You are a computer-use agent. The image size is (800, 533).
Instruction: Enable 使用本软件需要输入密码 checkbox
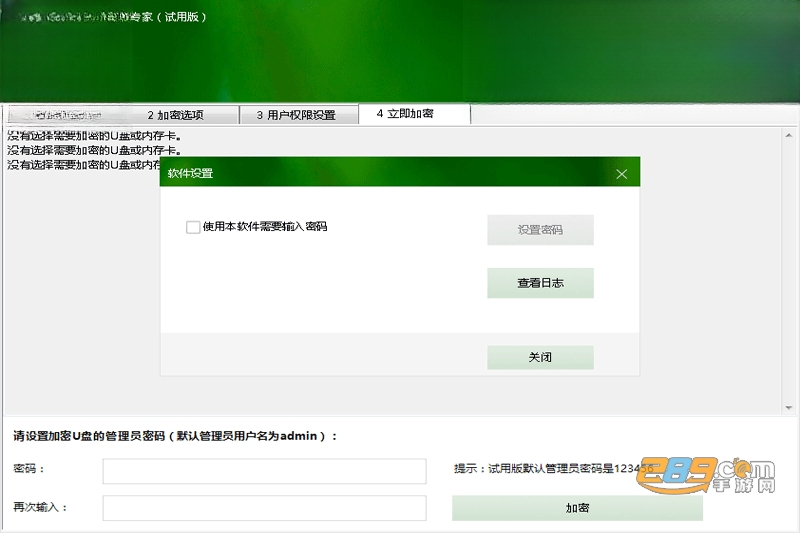point(193,227)
